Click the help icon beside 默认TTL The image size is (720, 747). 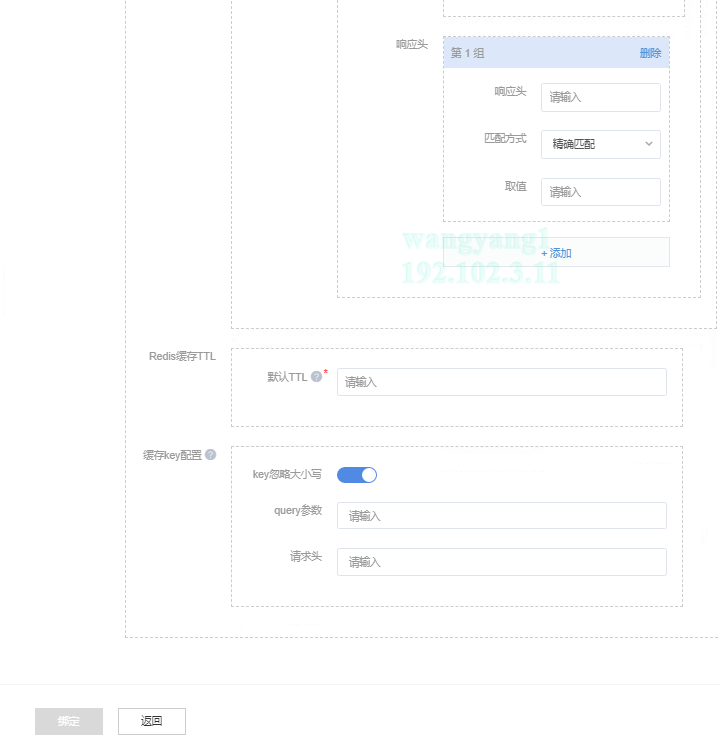316,377
